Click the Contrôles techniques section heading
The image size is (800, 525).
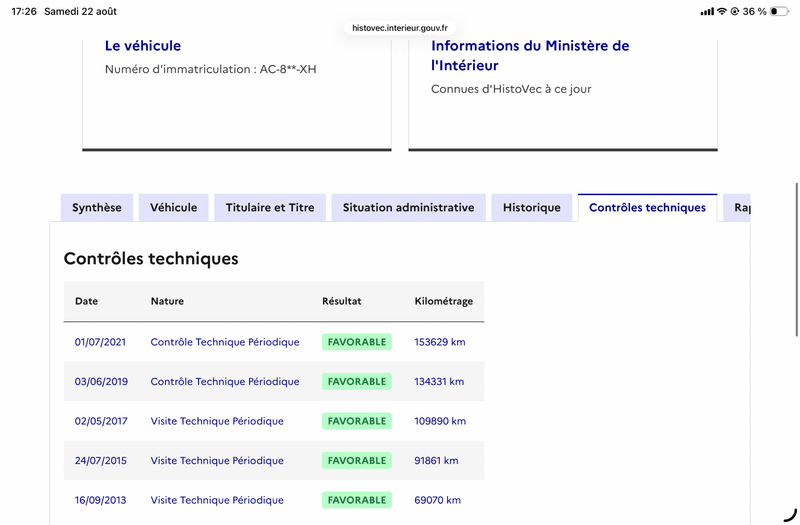pos(151,259)
